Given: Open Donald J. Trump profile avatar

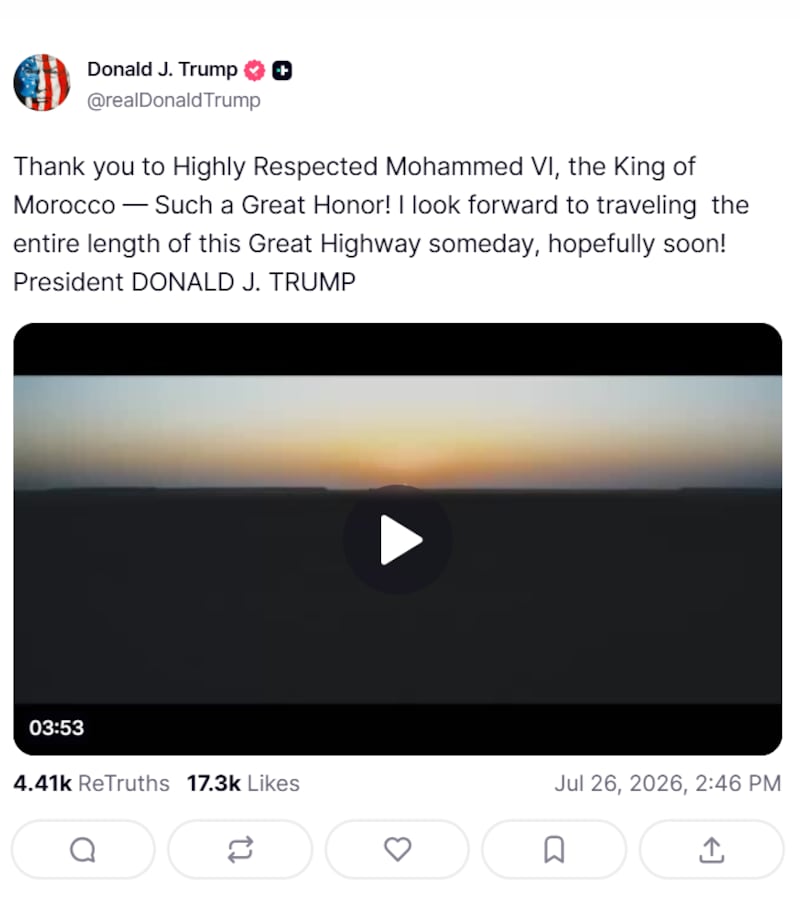Looking at the screenshot, I should [42, 83].
